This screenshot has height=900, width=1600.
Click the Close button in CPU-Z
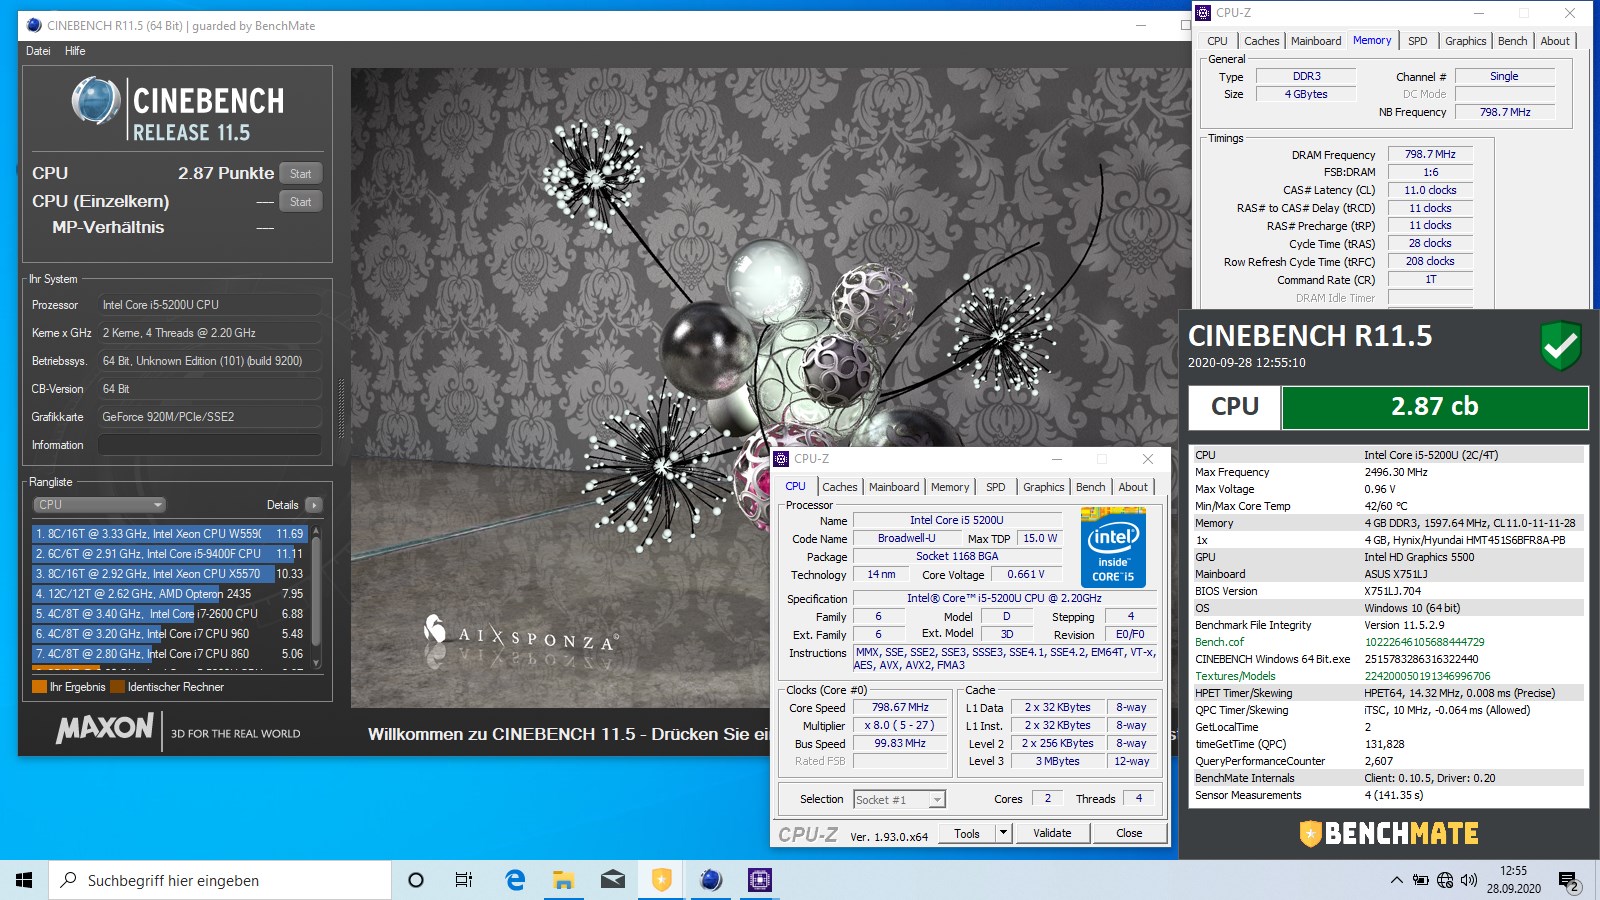[x=1129, y=833]
